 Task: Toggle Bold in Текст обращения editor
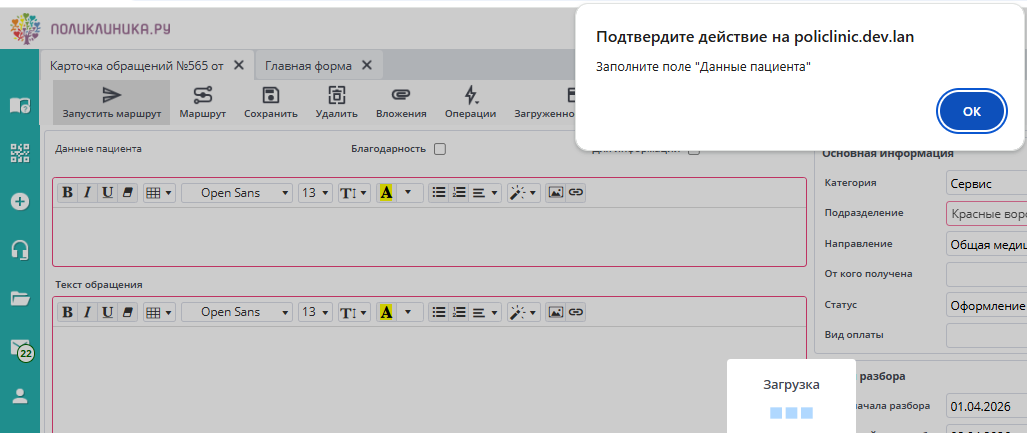[67, 312]
